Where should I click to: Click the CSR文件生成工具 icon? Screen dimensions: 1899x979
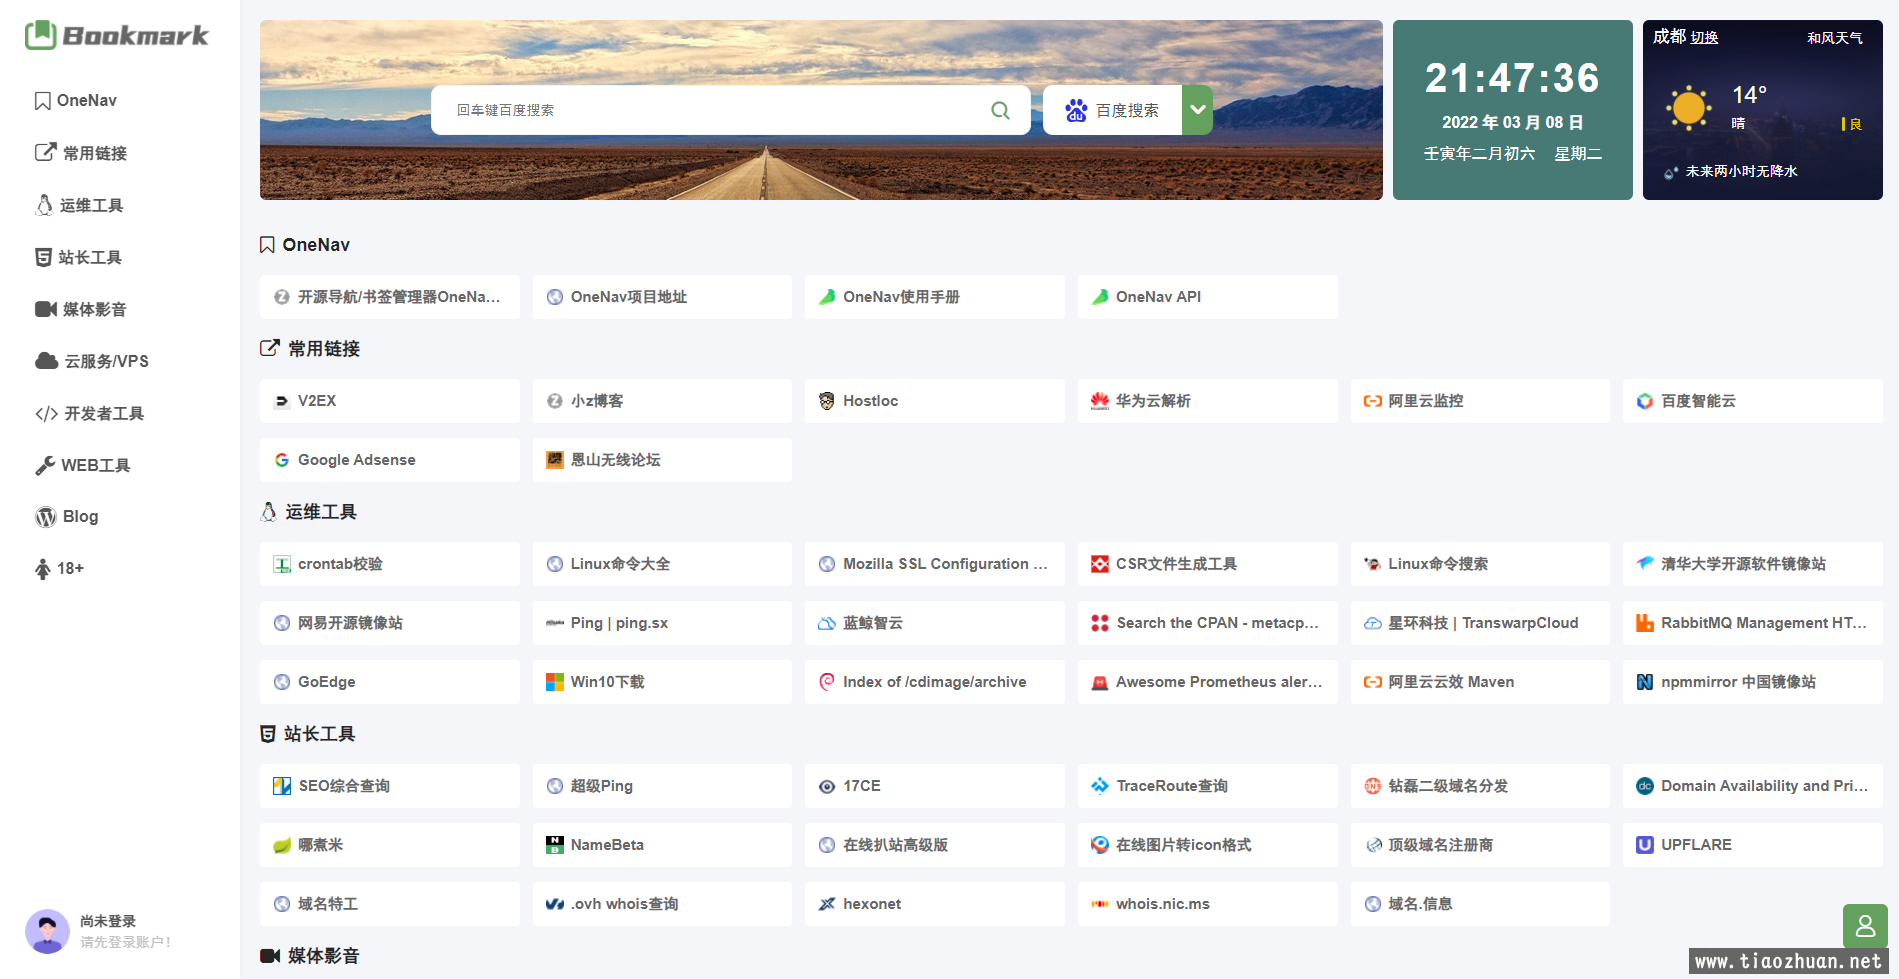tap(1100, 564)
